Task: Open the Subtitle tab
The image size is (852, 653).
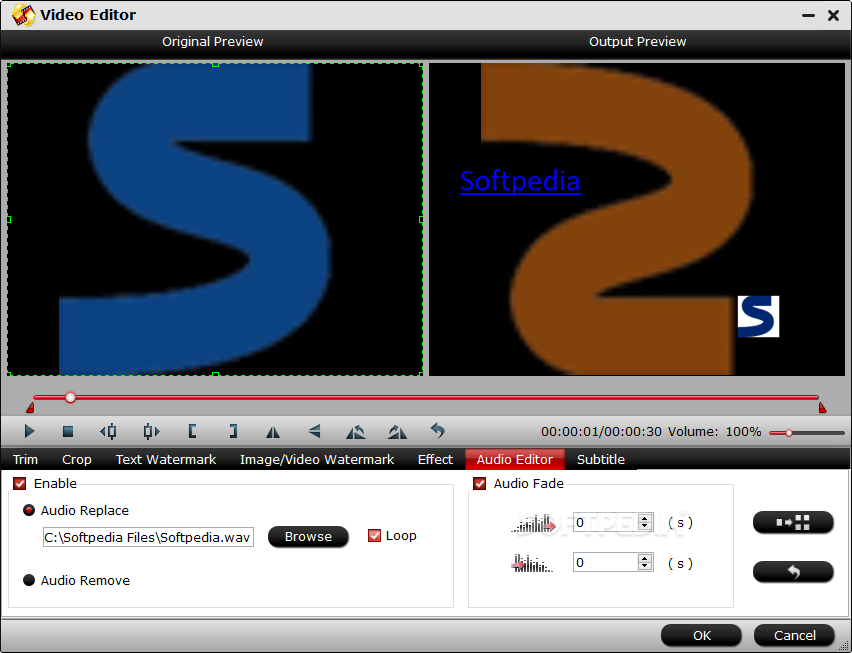Action: (x=600, y=460)
